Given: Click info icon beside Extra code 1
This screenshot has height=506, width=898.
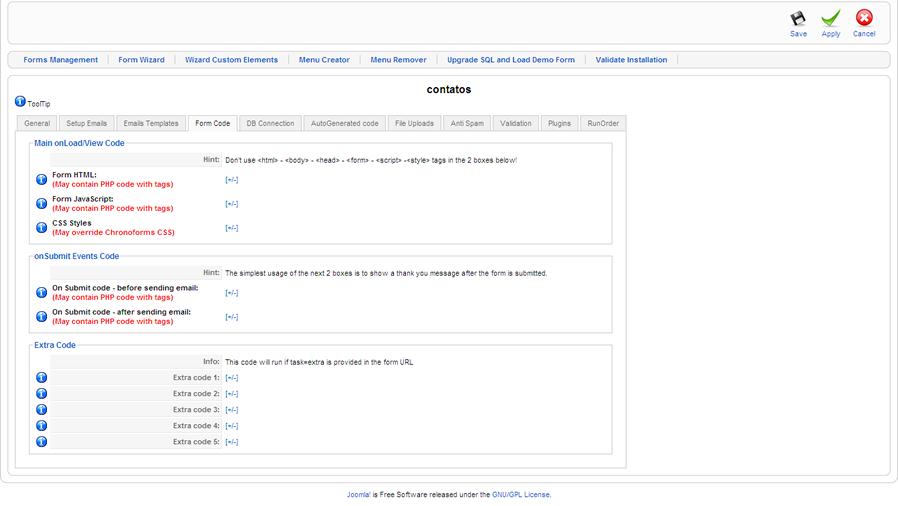Looking at the screenshot, I should (x=41, y=377).
